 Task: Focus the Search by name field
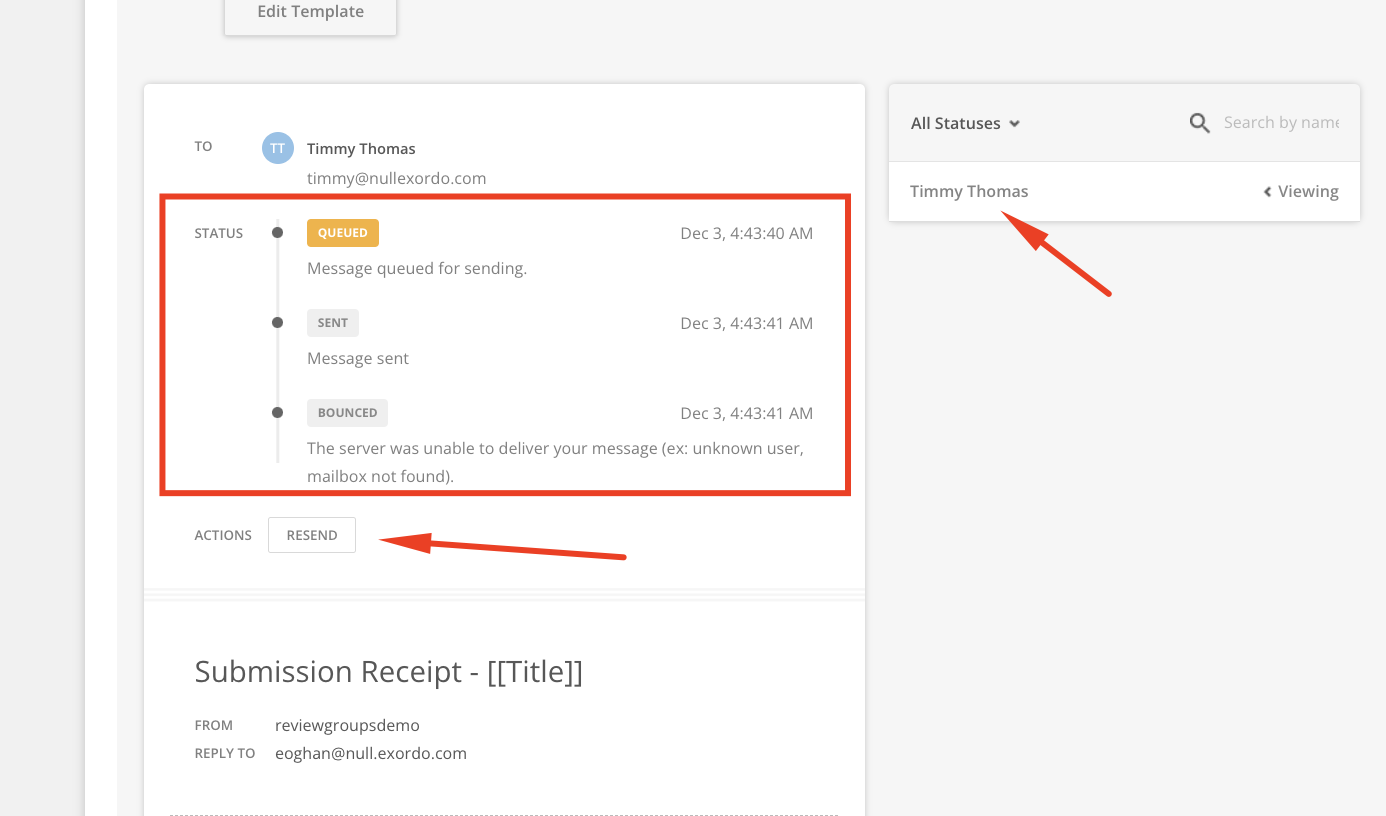(1281, 123)
